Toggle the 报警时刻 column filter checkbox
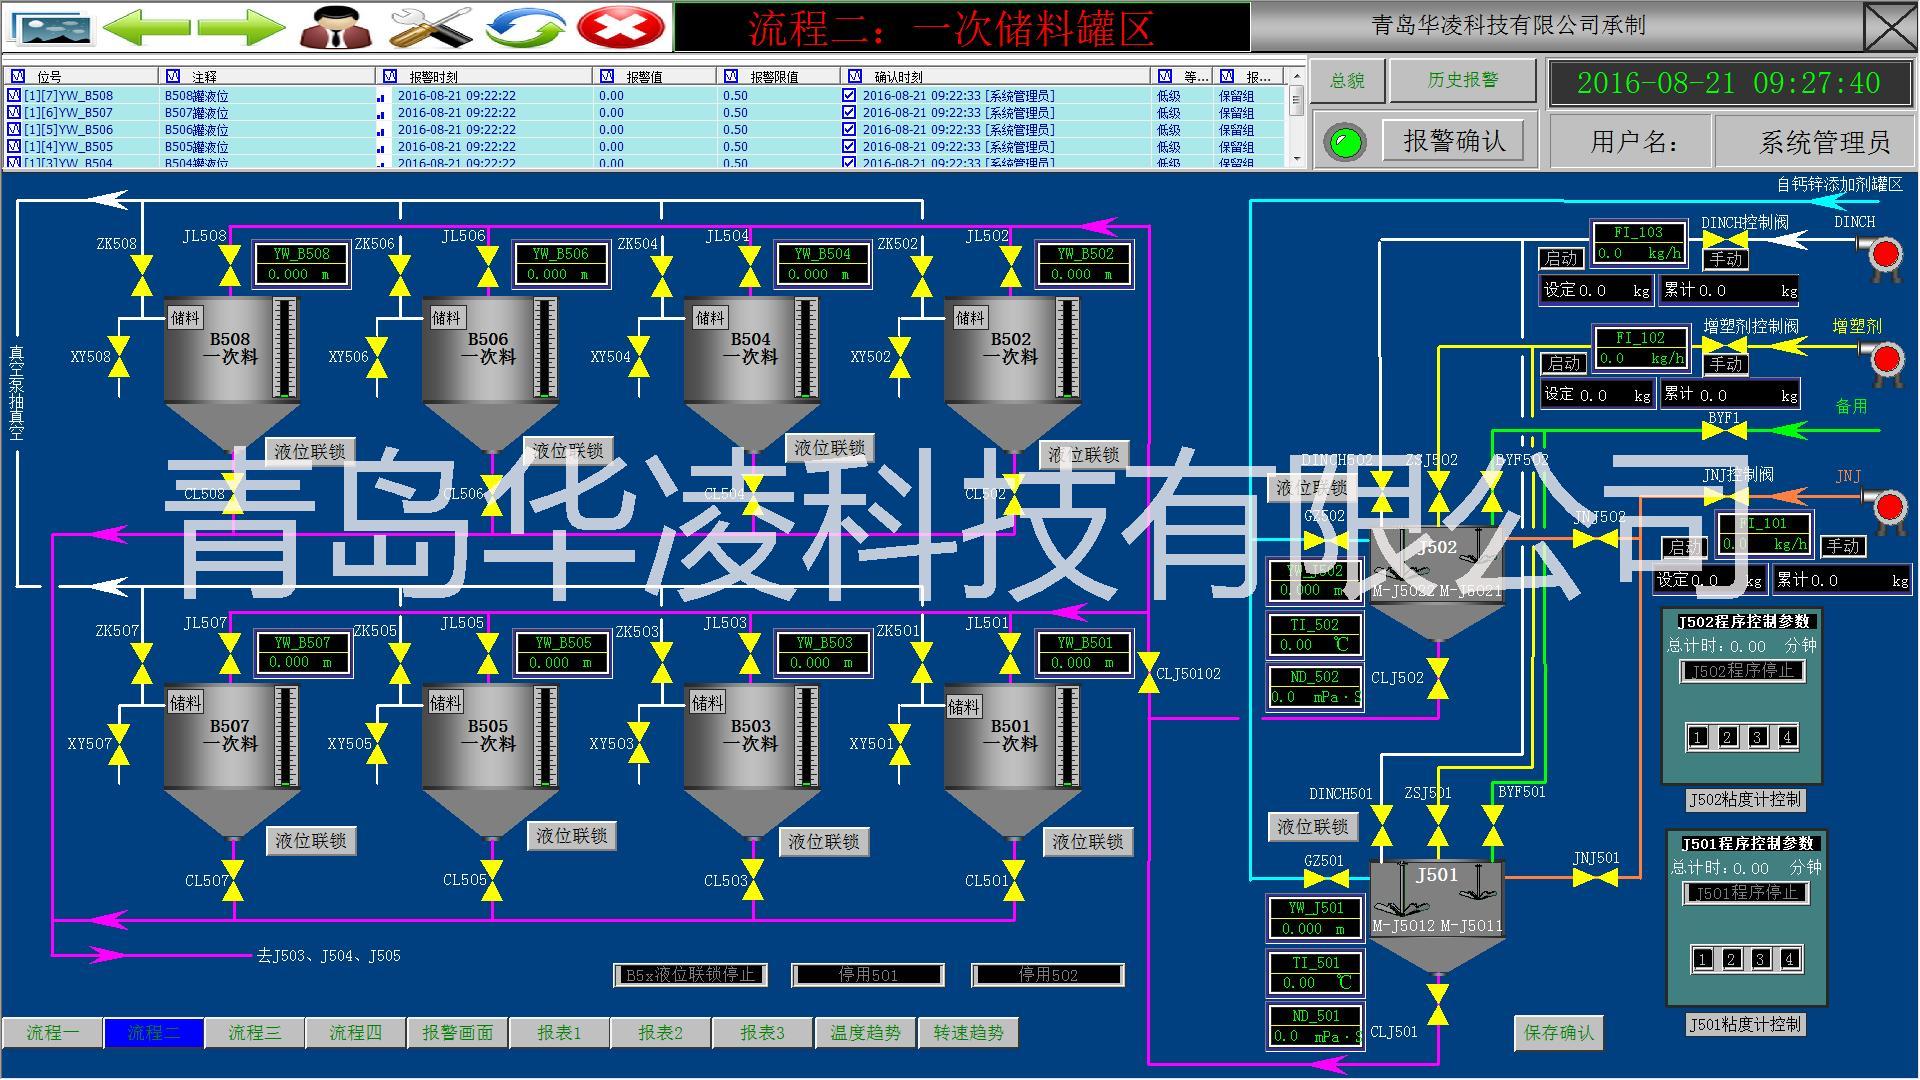This screenshot has height=1080, width=1920. coord(390,76)
